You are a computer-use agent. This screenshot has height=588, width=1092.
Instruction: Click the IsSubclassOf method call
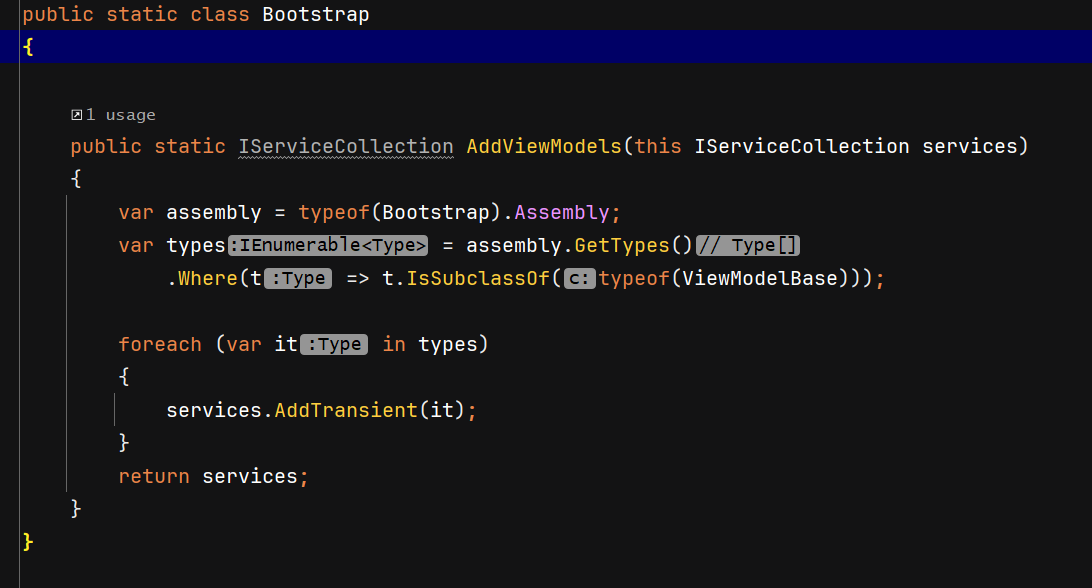478,279
